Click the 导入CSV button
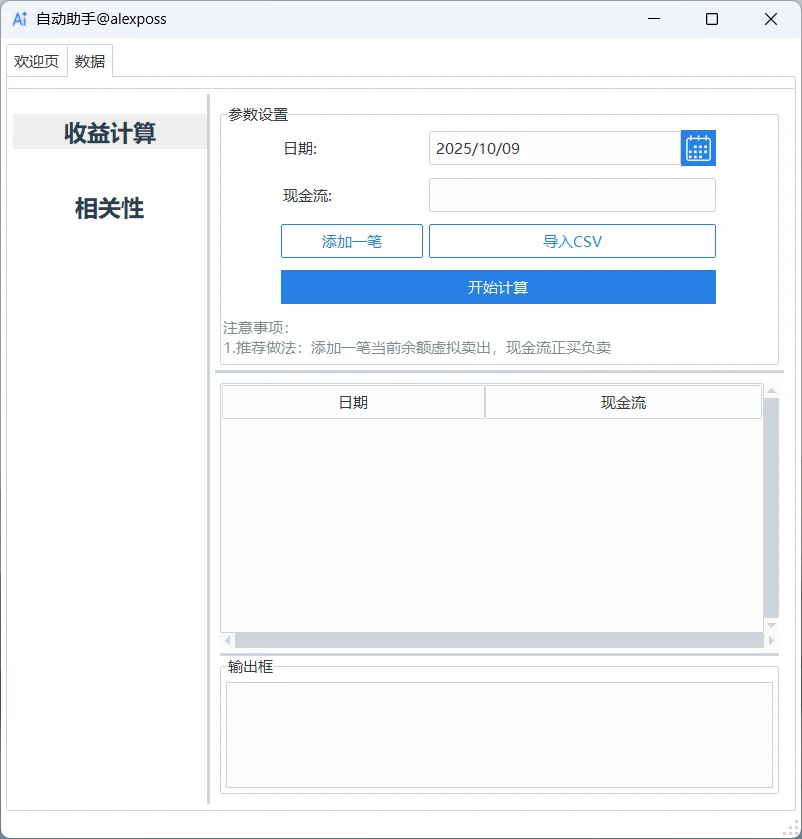Screen dimensions: 802x839 [x=572, y=240]
